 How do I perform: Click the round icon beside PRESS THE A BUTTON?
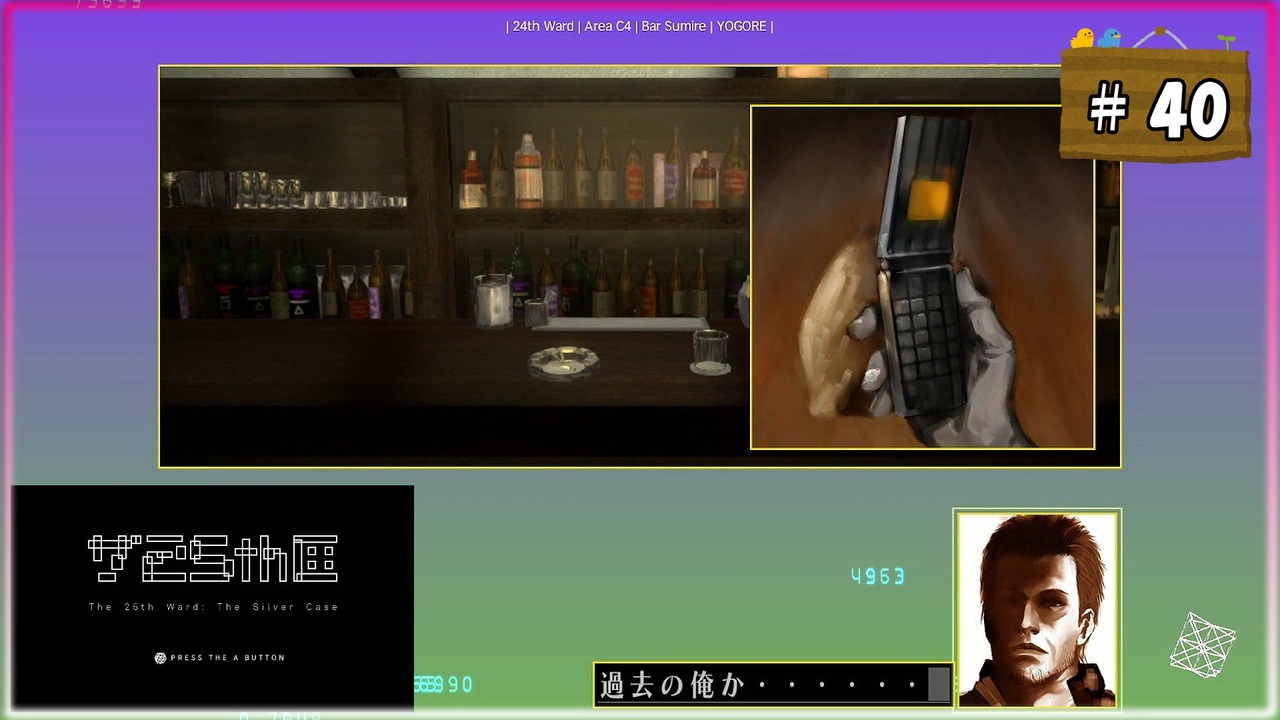coord(160,658)
